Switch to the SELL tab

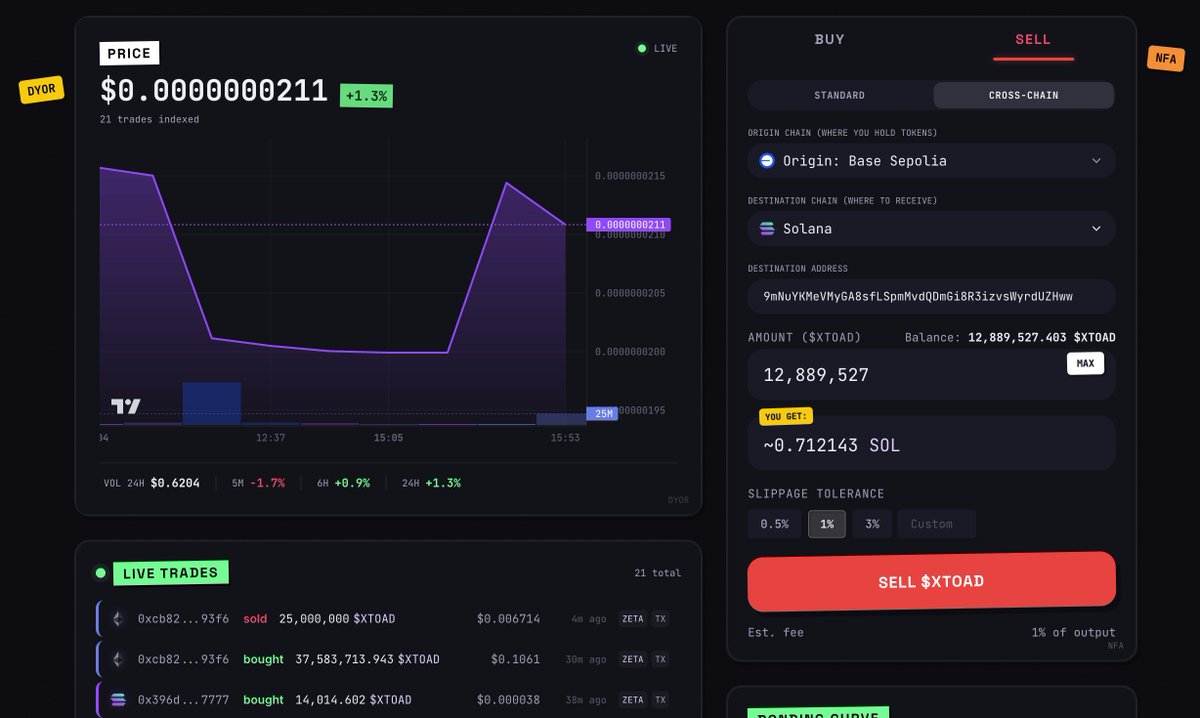[1033, 40]
